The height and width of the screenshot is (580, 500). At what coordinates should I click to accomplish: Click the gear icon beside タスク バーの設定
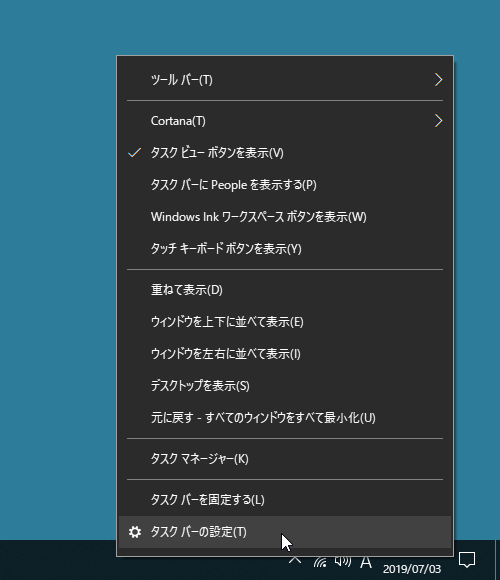pos(135,532)
